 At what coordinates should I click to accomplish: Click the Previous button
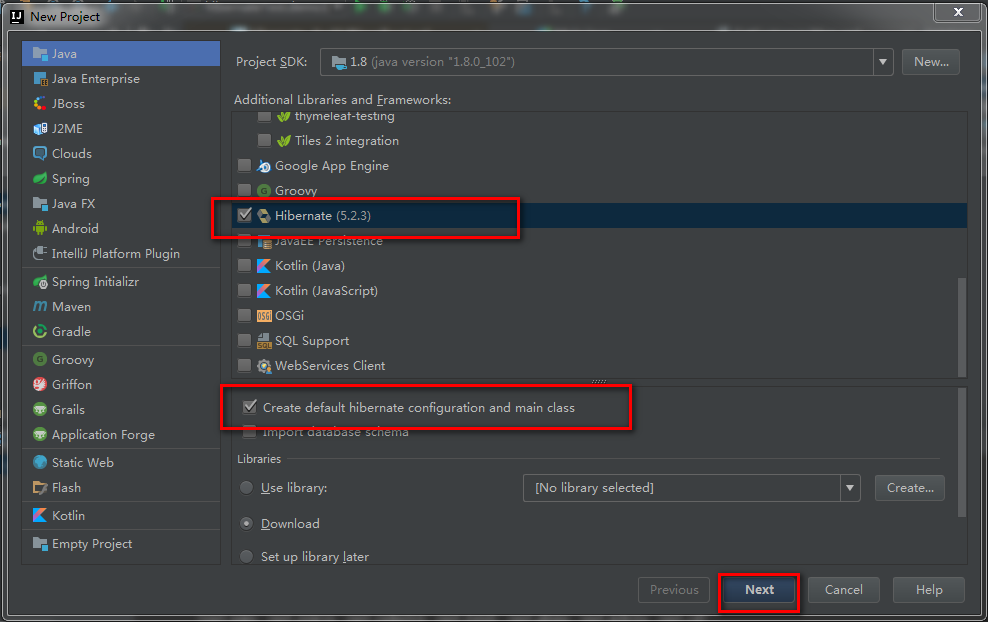(674, 590)
